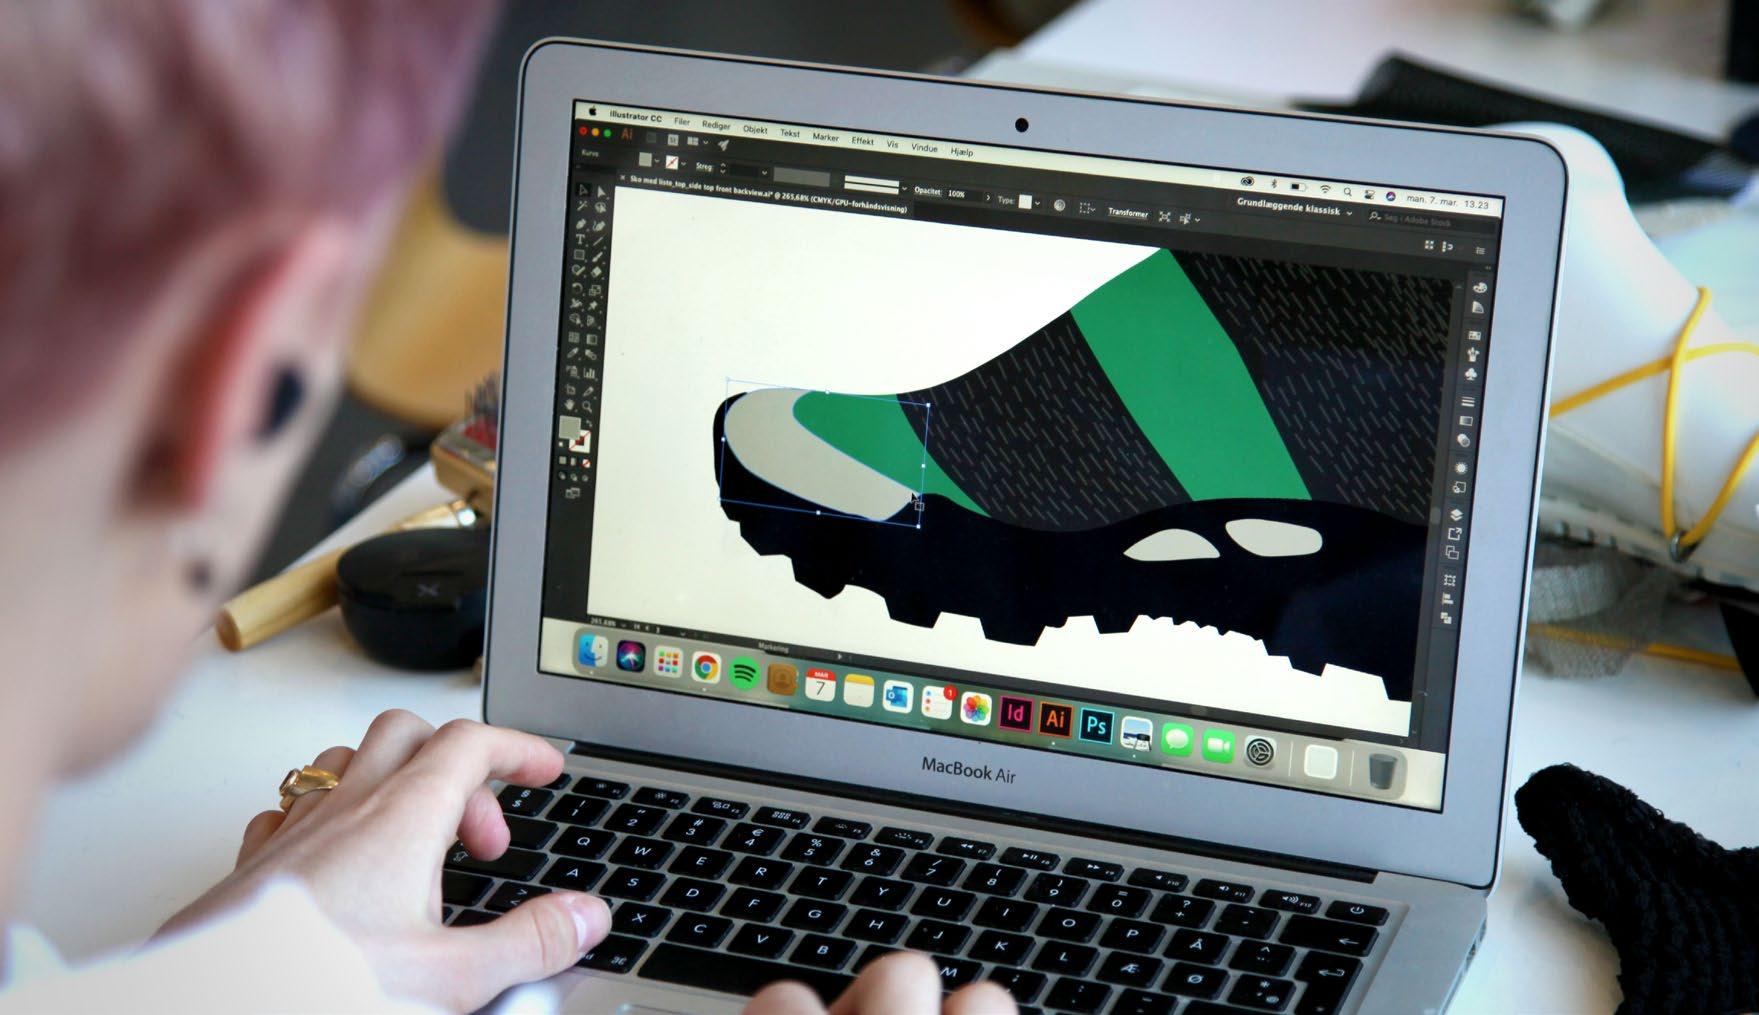Open Siri from the Dock
1759x1015 pixels.
(631, 658)
